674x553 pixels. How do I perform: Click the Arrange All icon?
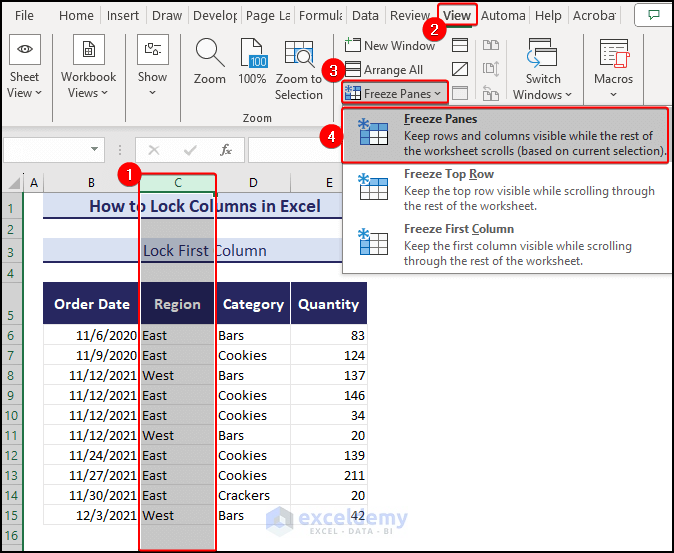353,69
